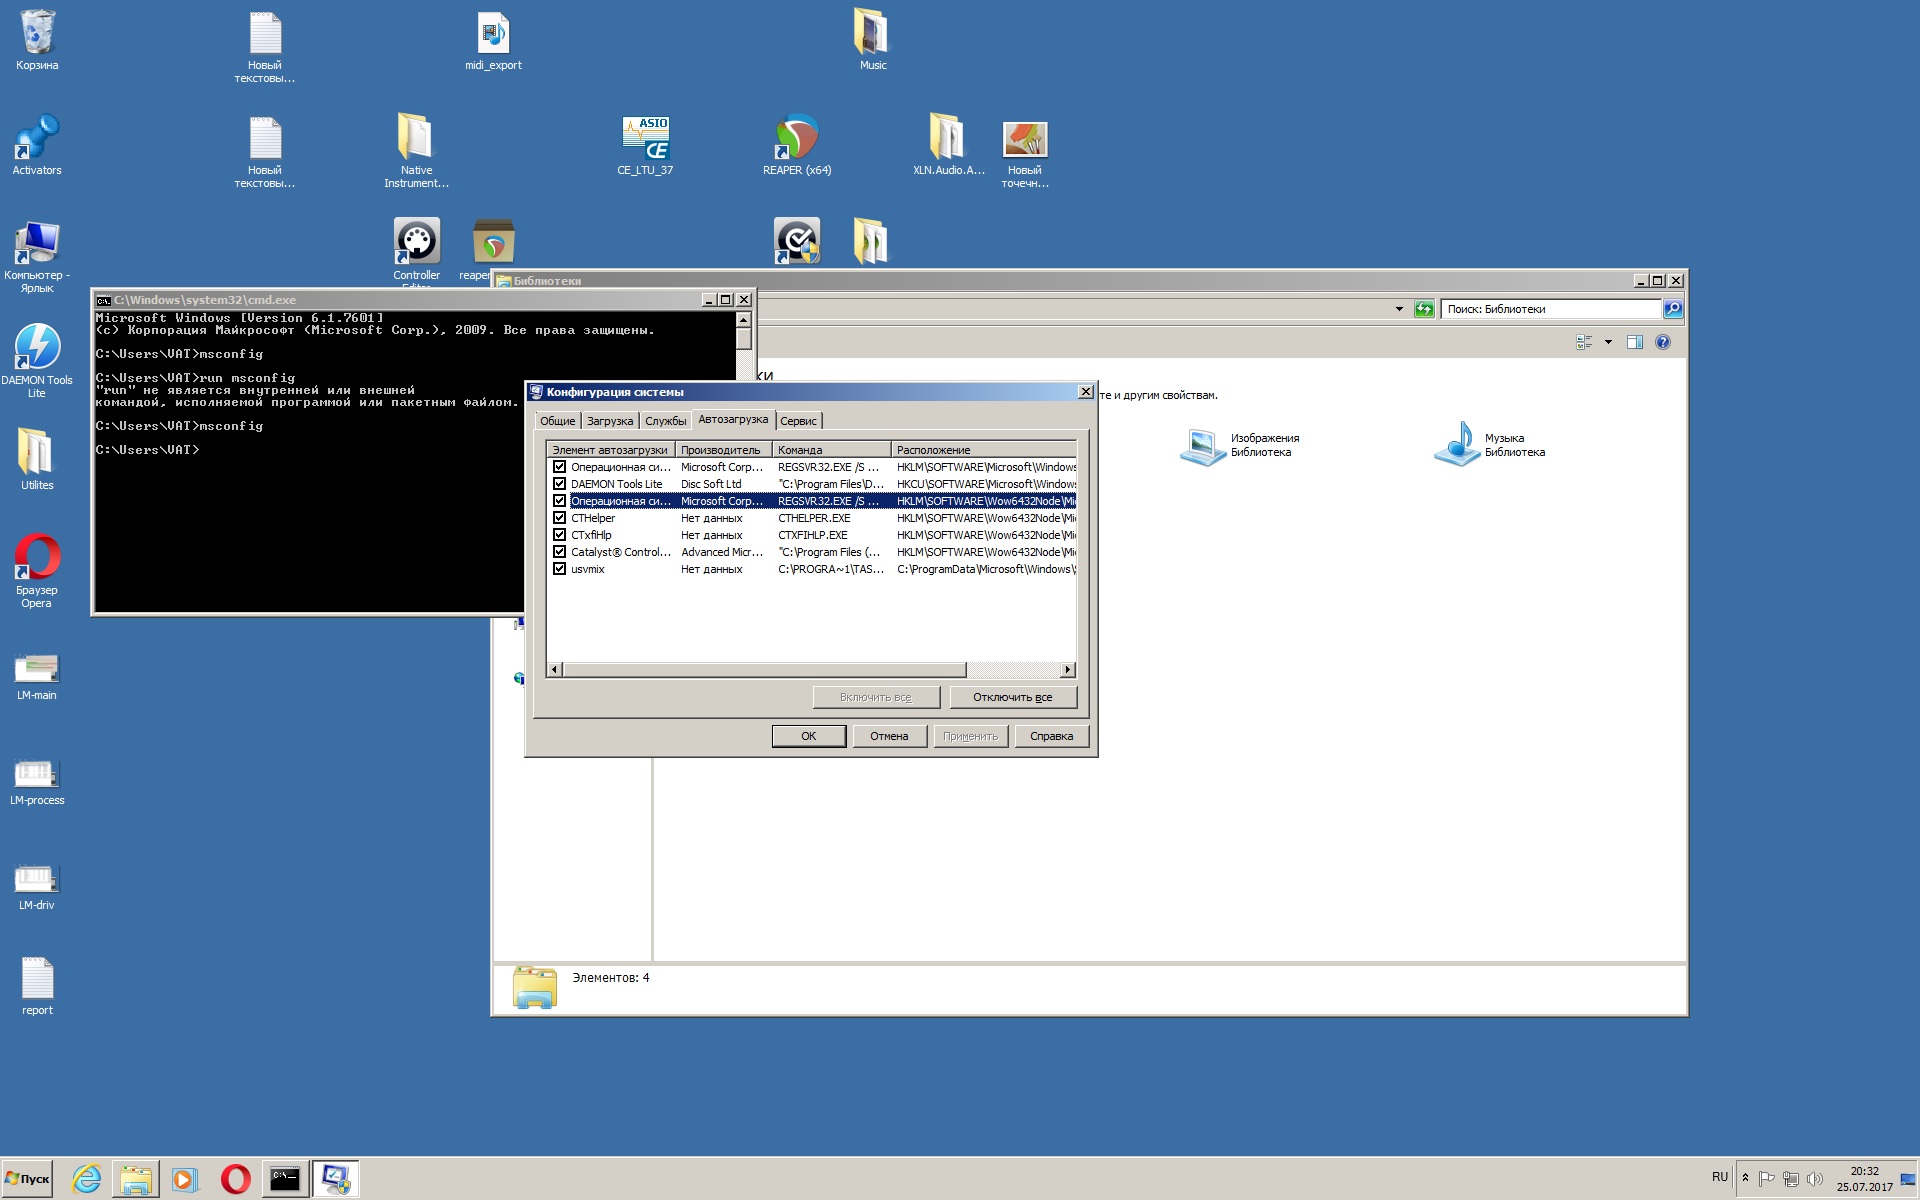Expand the Explorer address bar dropdown arrow

(x=1398, y=309)
